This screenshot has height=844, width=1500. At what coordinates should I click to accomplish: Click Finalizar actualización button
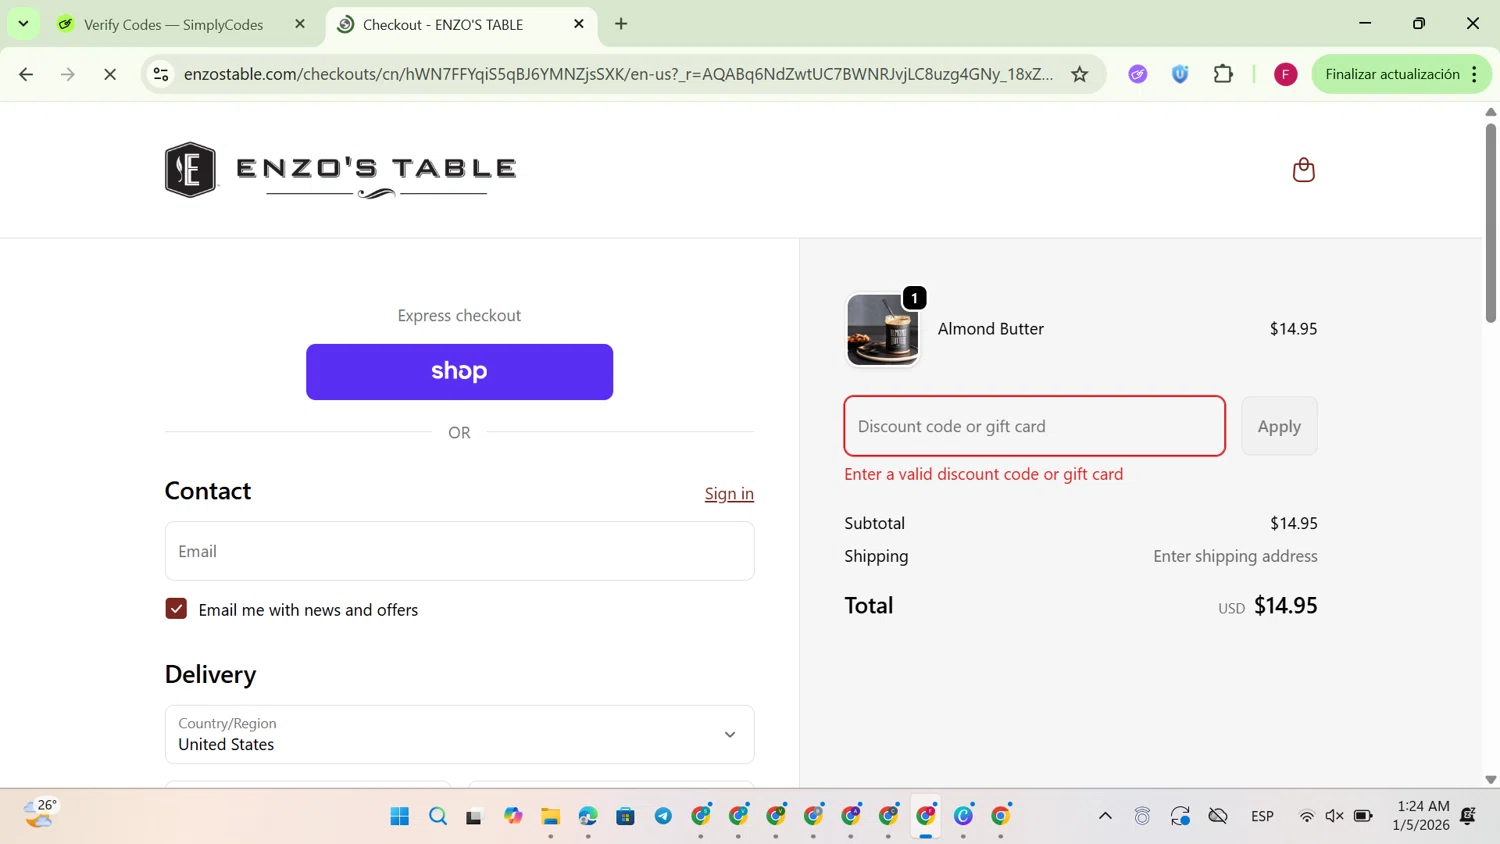point(1392,74)
